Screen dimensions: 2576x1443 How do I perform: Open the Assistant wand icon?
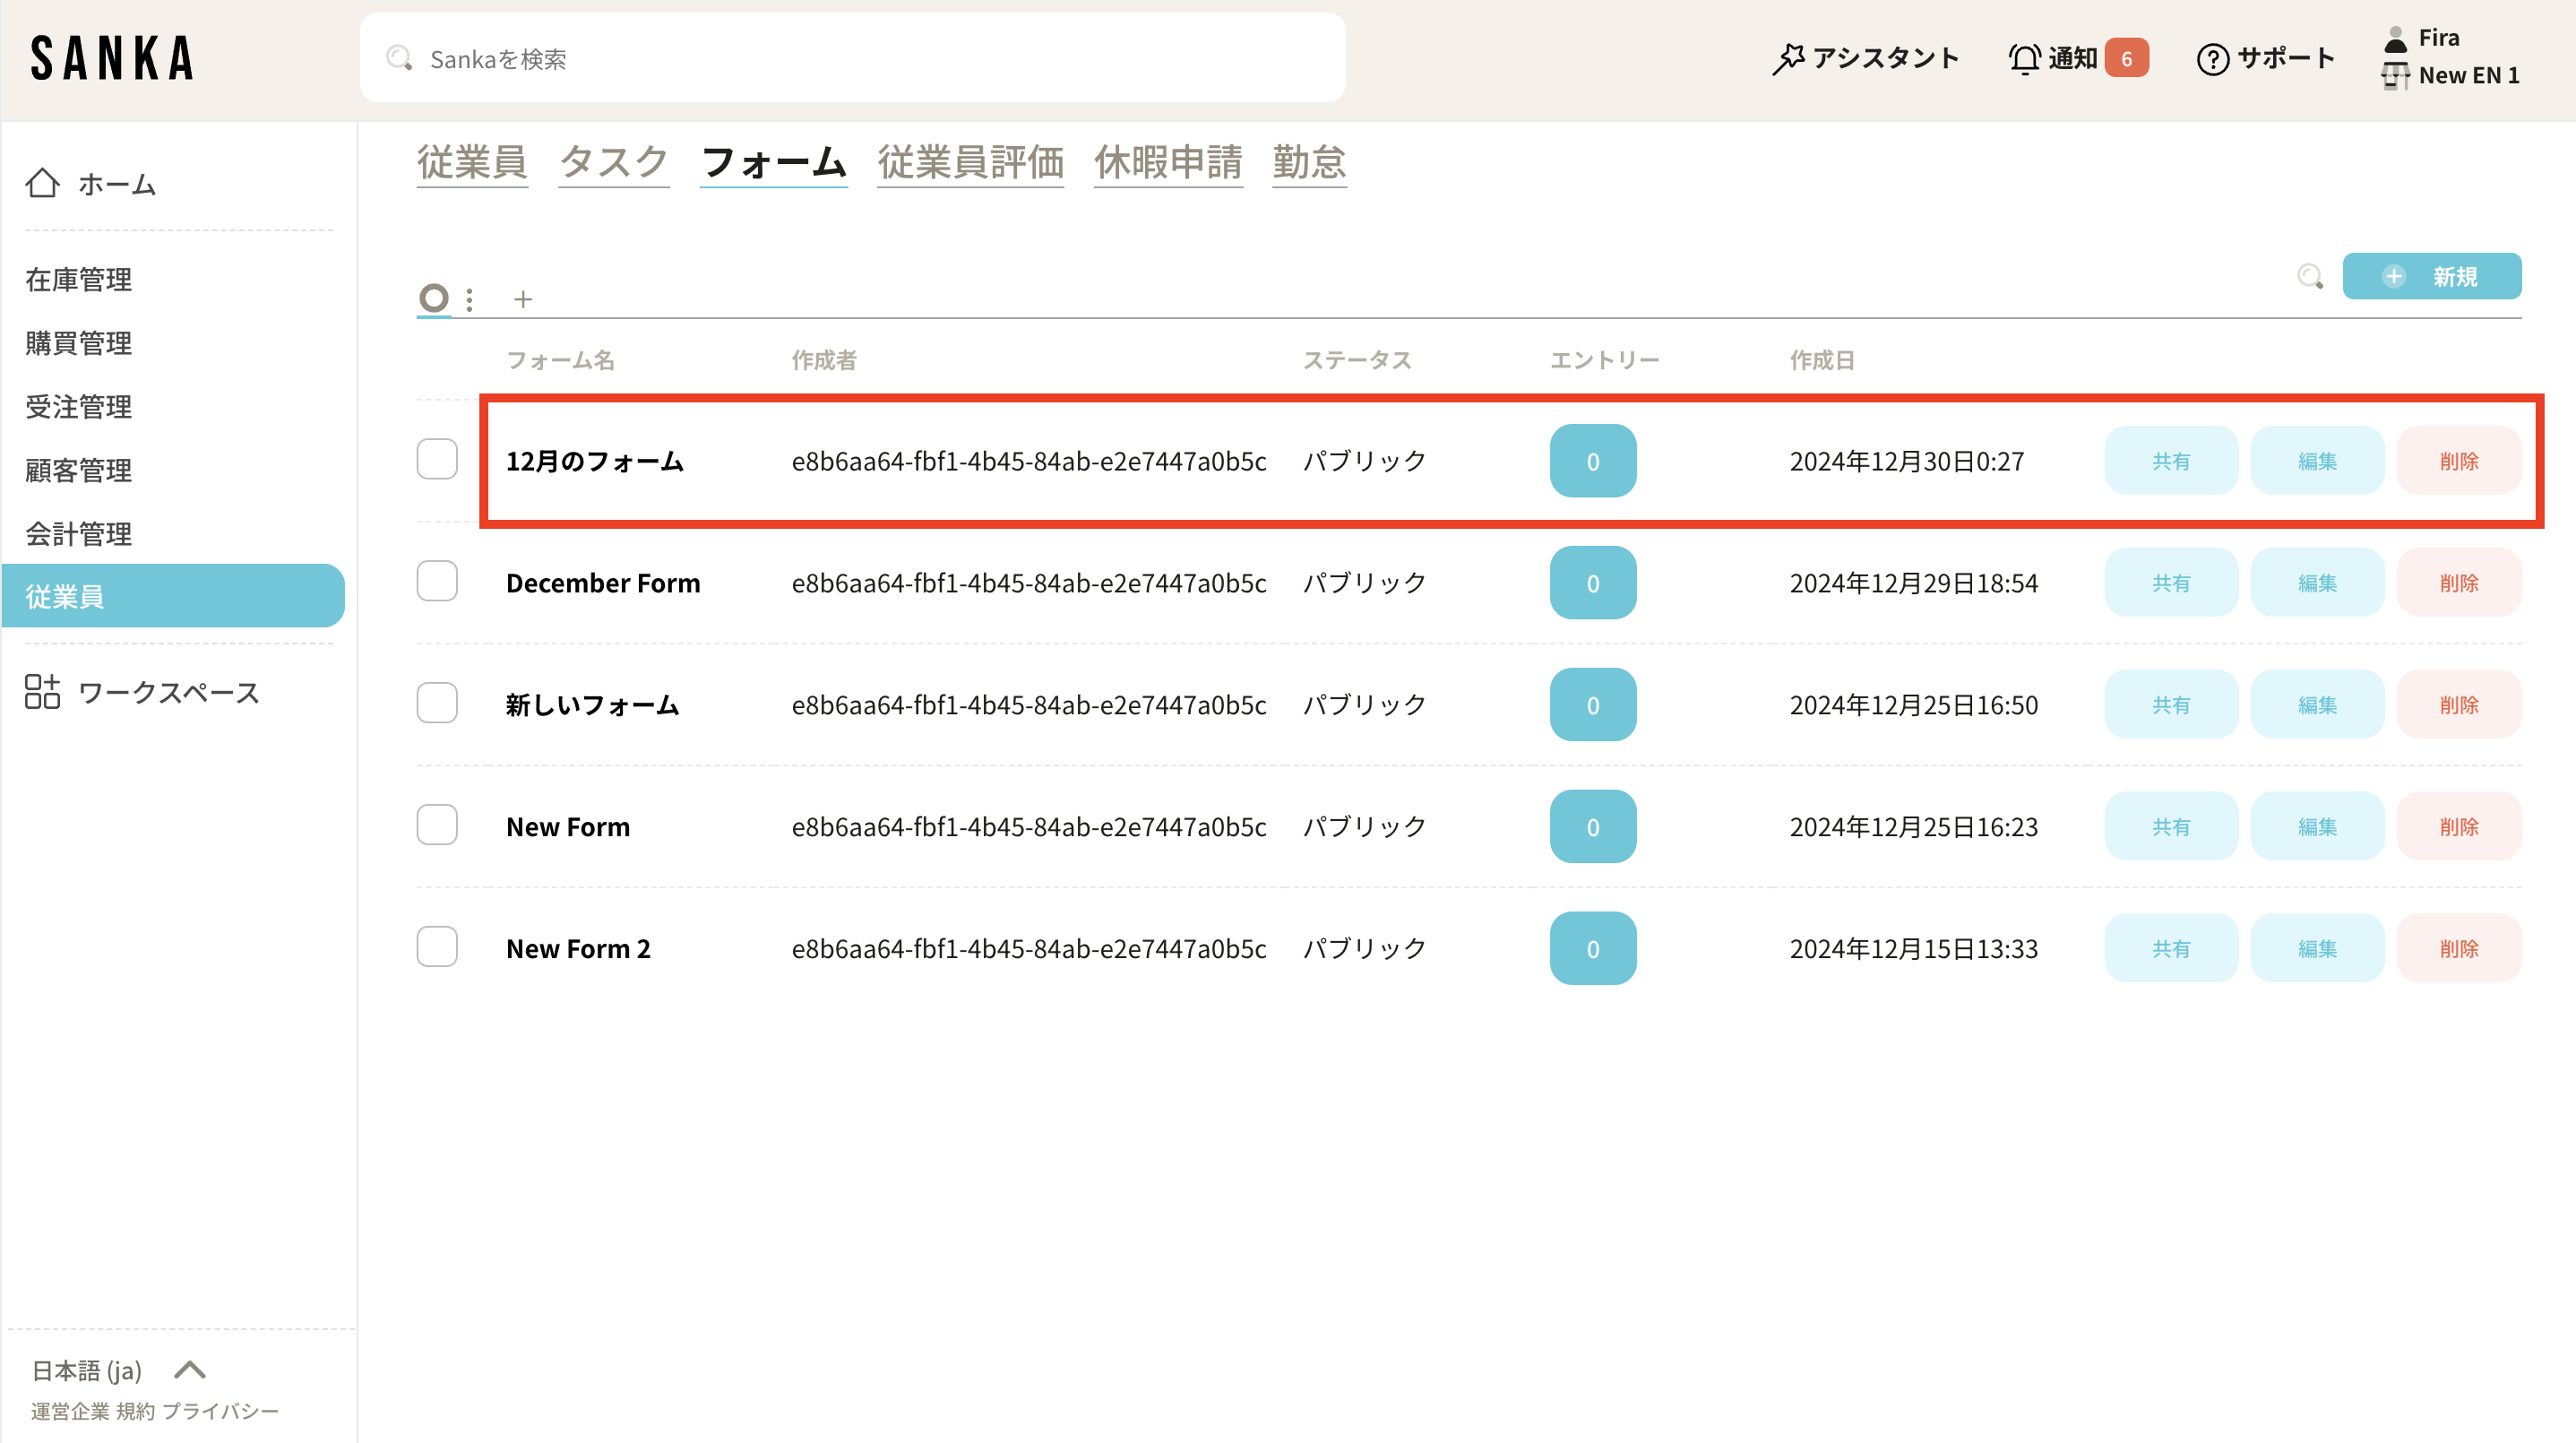pos(1788,58)
